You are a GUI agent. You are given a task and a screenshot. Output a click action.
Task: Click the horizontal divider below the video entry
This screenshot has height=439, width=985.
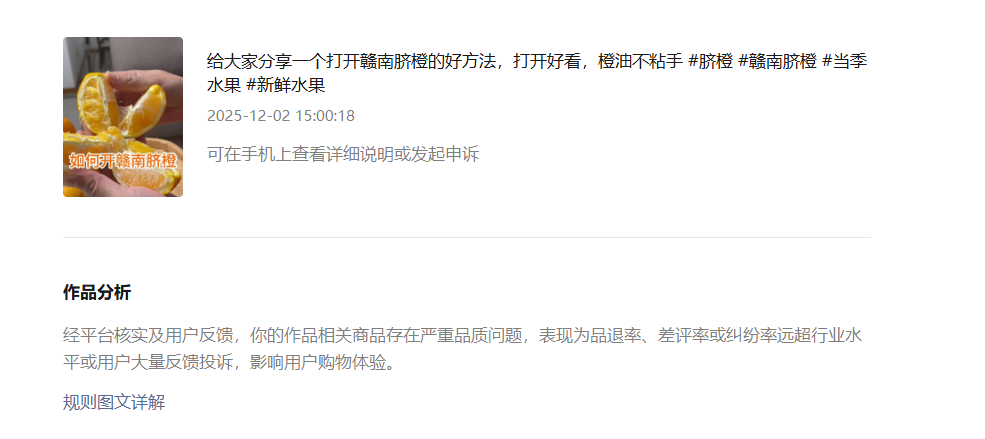point(467,237)
